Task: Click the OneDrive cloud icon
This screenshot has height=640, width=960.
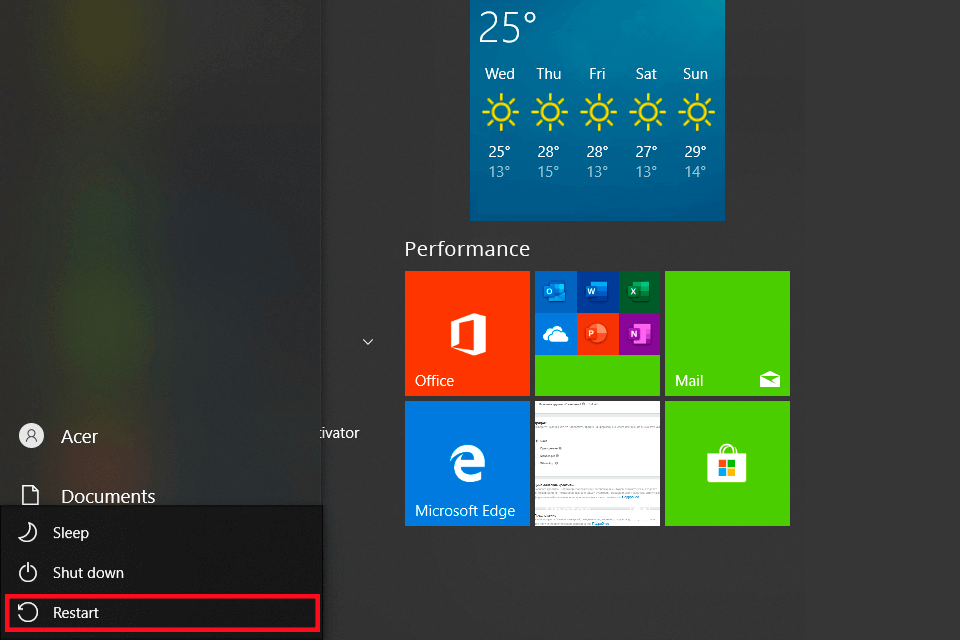Action: click(555, 334)
